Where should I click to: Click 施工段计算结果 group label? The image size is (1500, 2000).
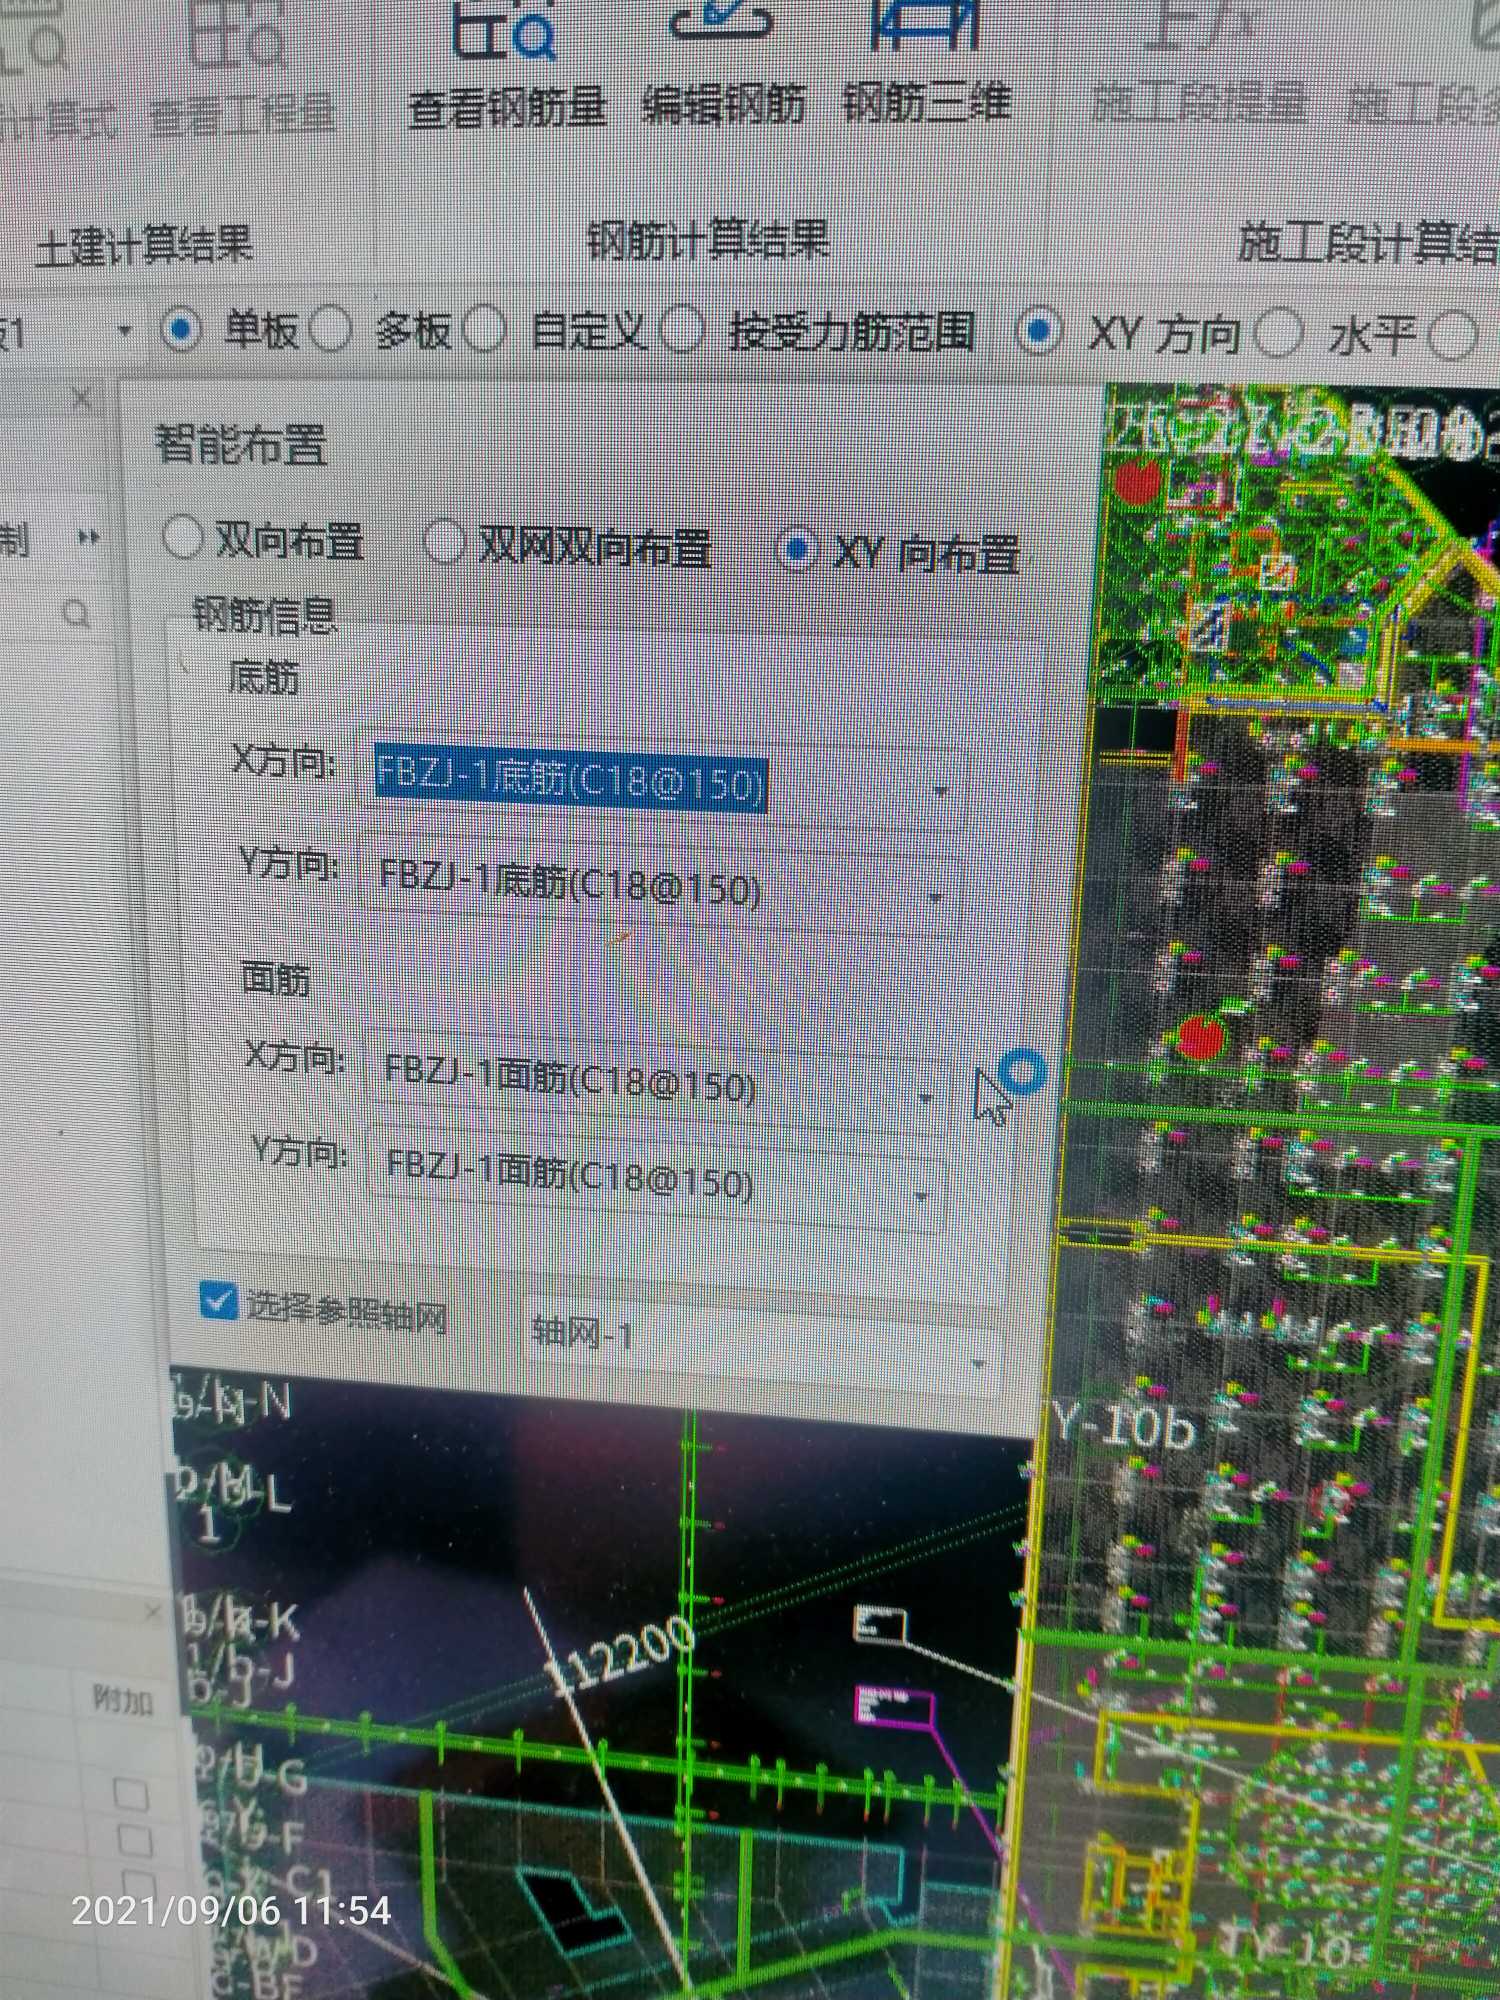tap(1368, 243)
